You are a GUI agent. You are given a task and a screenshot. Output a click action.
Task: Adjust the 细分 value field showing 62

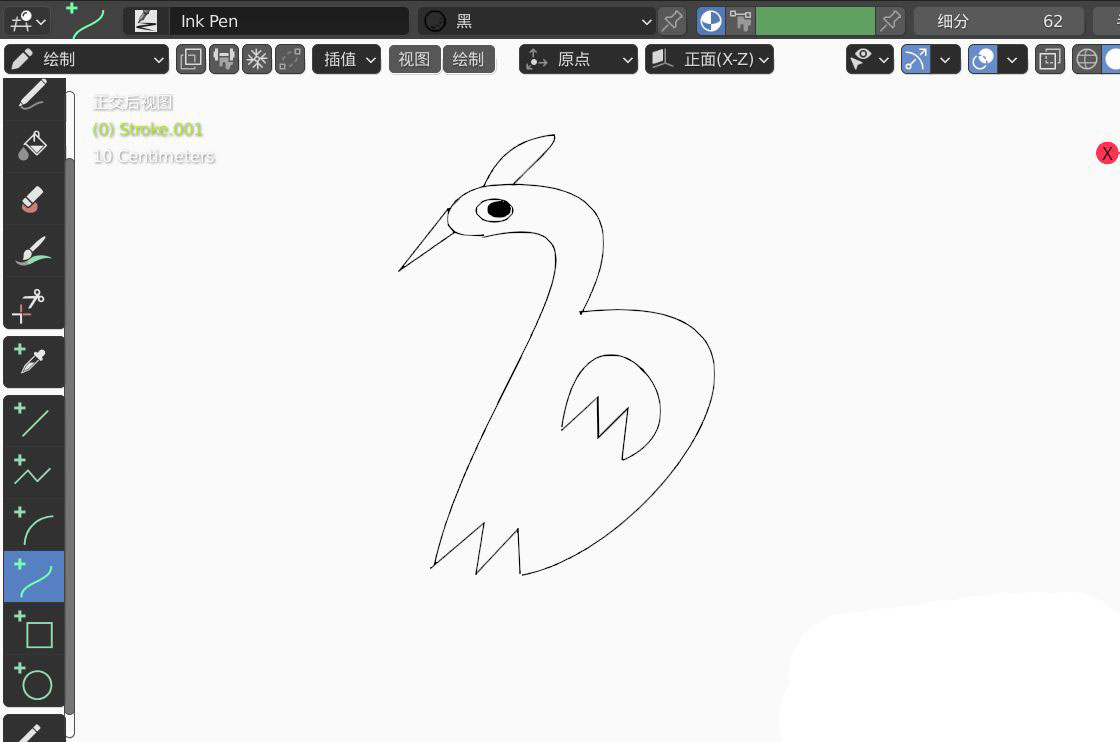coord(999,21)
